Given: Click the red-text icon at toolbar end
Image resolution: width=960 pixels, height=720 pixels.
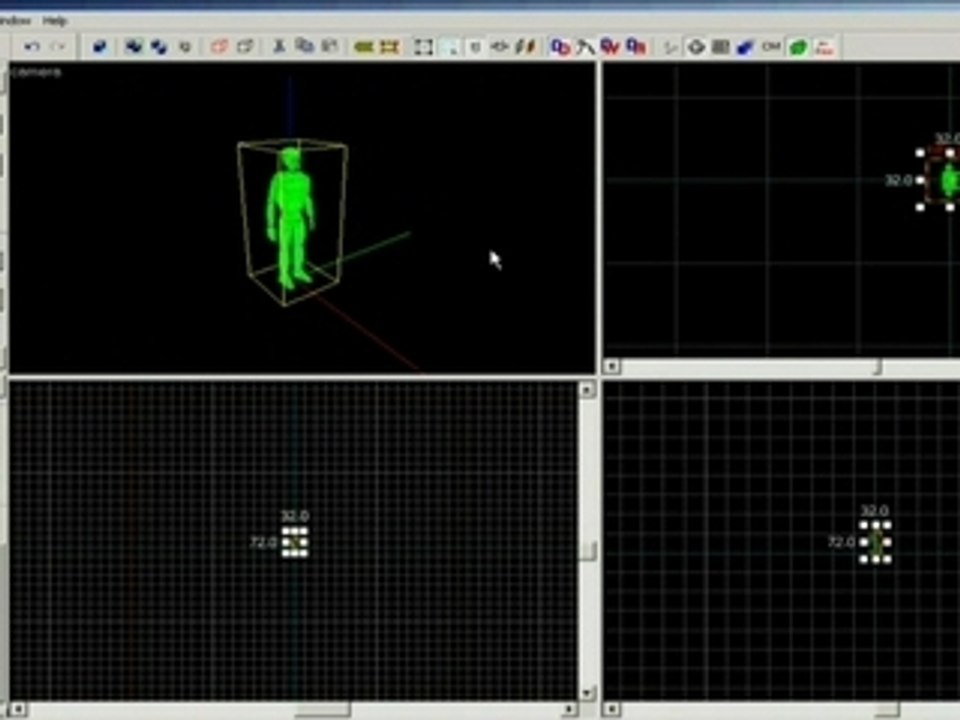Looking at the screenshot, I should pos(825,47).
